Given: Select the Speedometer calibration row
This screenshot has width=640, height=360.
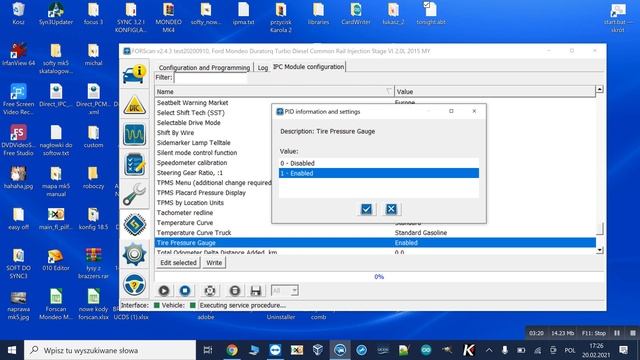Looking at the screenshot, I should tap(213, 162).
